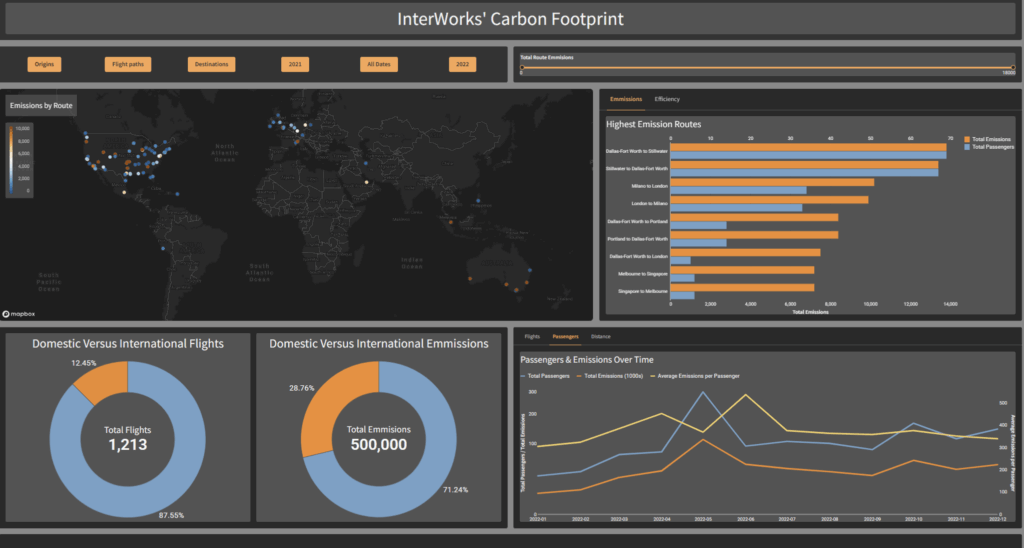The image size is (1024, 548).
Task: Select orange bar for Melbourne to Singapore
Action: (743, 270)
